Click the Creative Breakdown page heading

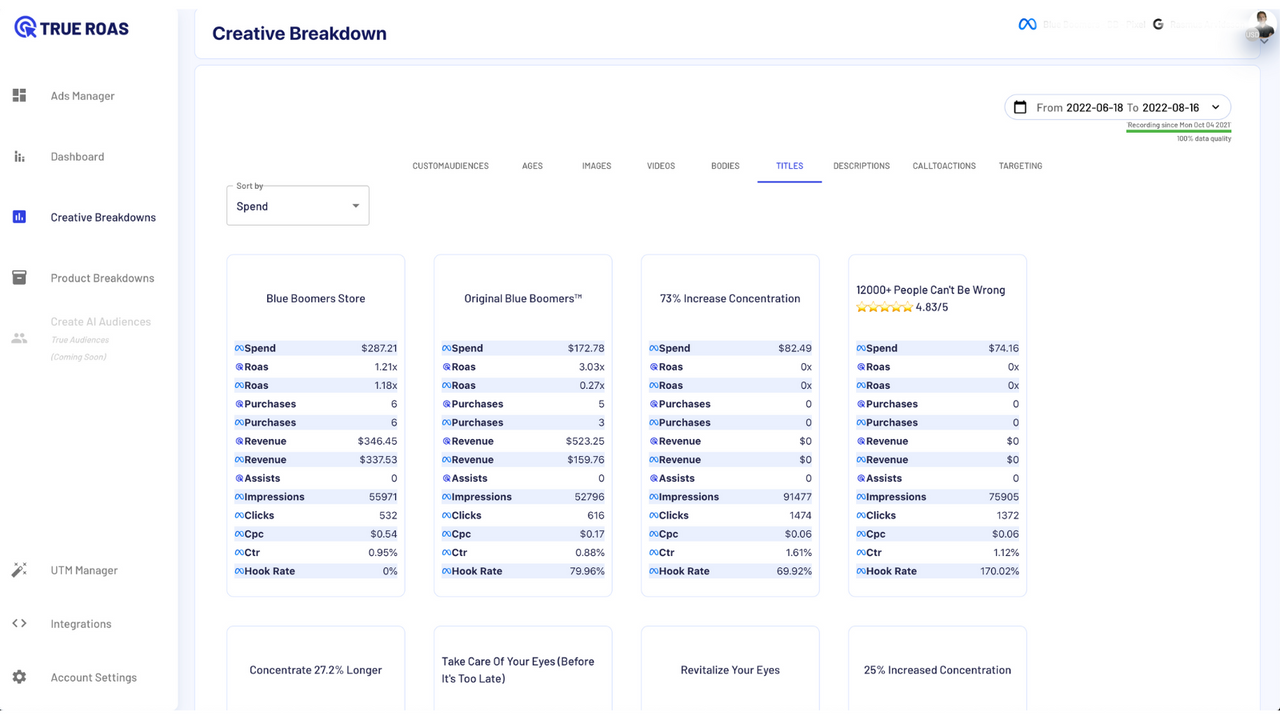[x=299, y=33]
